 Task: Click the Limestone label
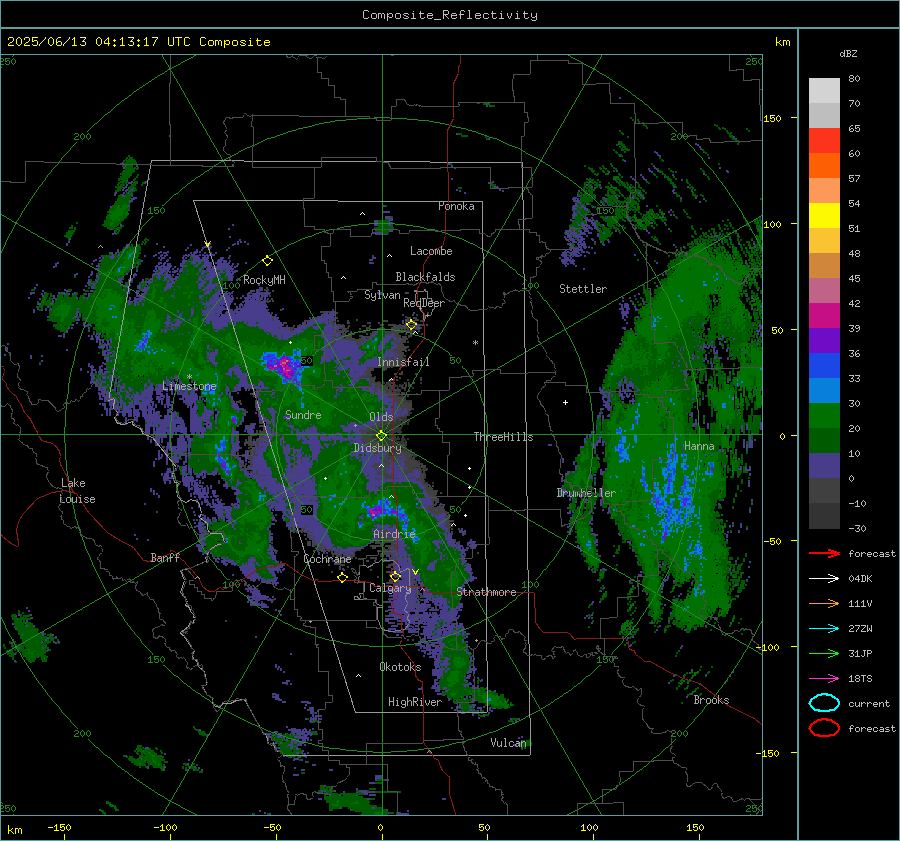(189, 386)
